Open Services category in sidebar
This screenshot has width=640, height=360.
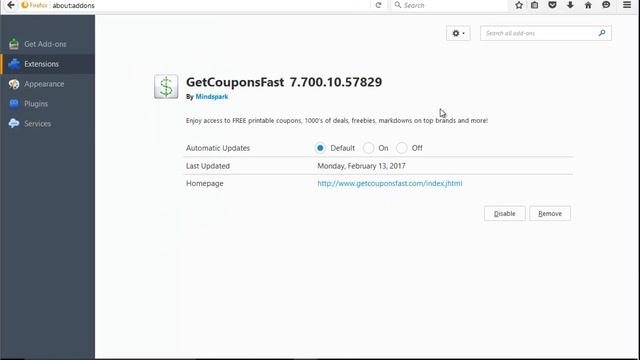(x=47, y=124)
